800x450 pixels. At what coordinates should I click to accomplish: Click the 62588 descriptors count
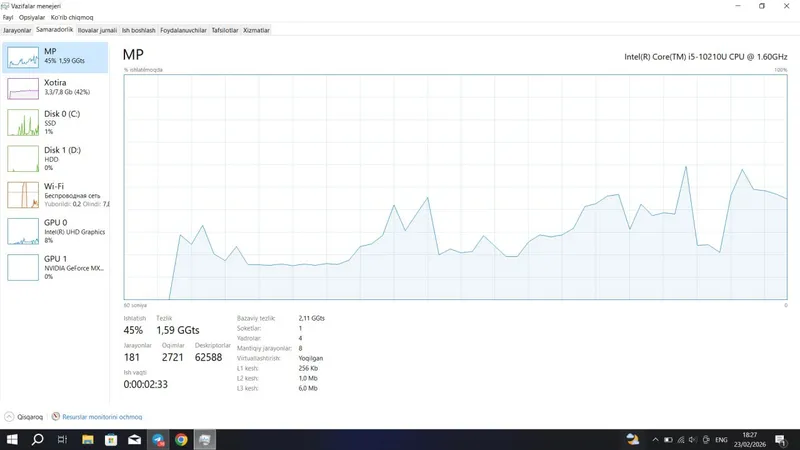pyautogui.click(x=209, y=358)
